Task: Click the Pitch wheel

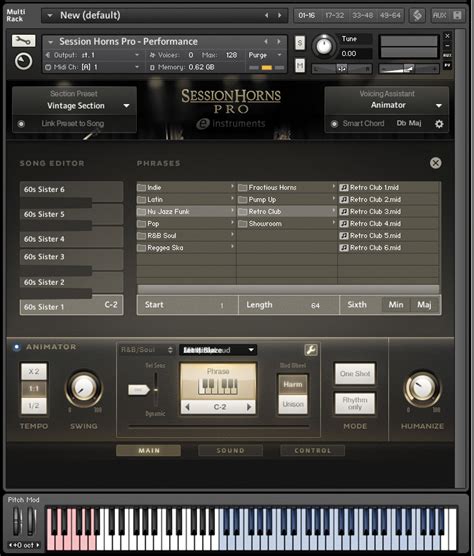Action: (16, 522)
